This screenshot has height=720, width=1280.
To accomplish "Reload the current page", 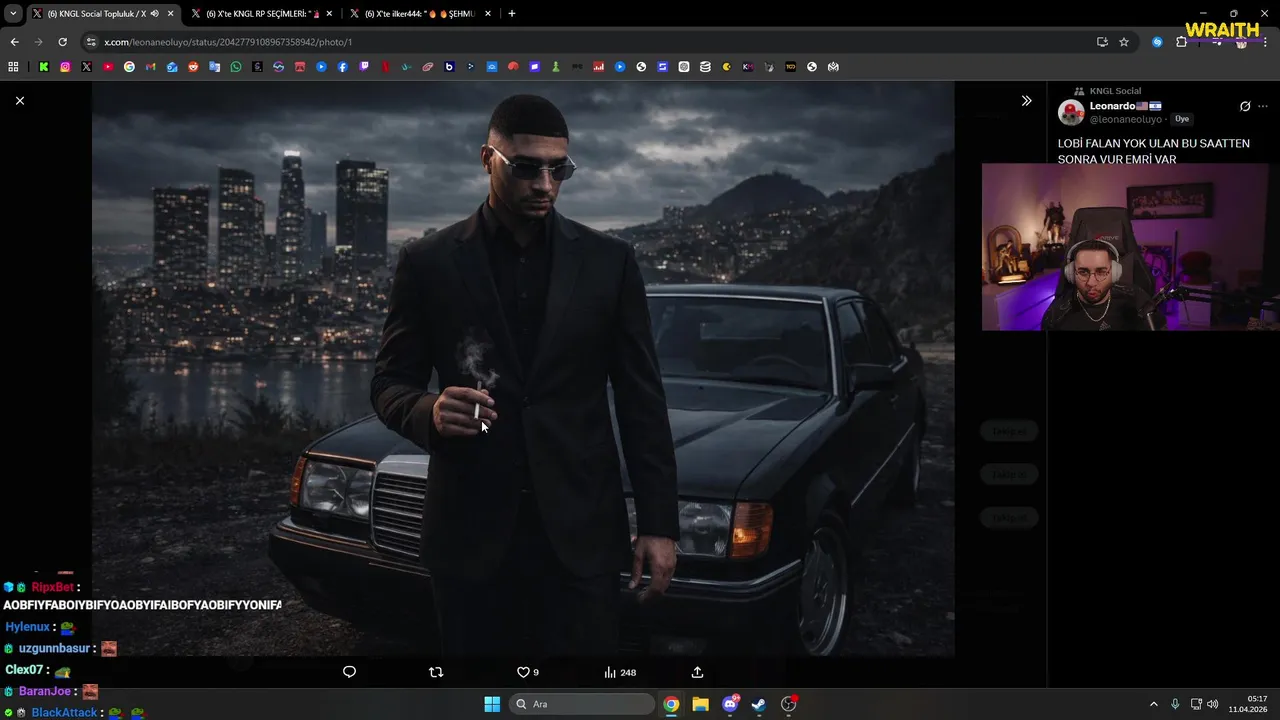I will click(x=62, y=42).
